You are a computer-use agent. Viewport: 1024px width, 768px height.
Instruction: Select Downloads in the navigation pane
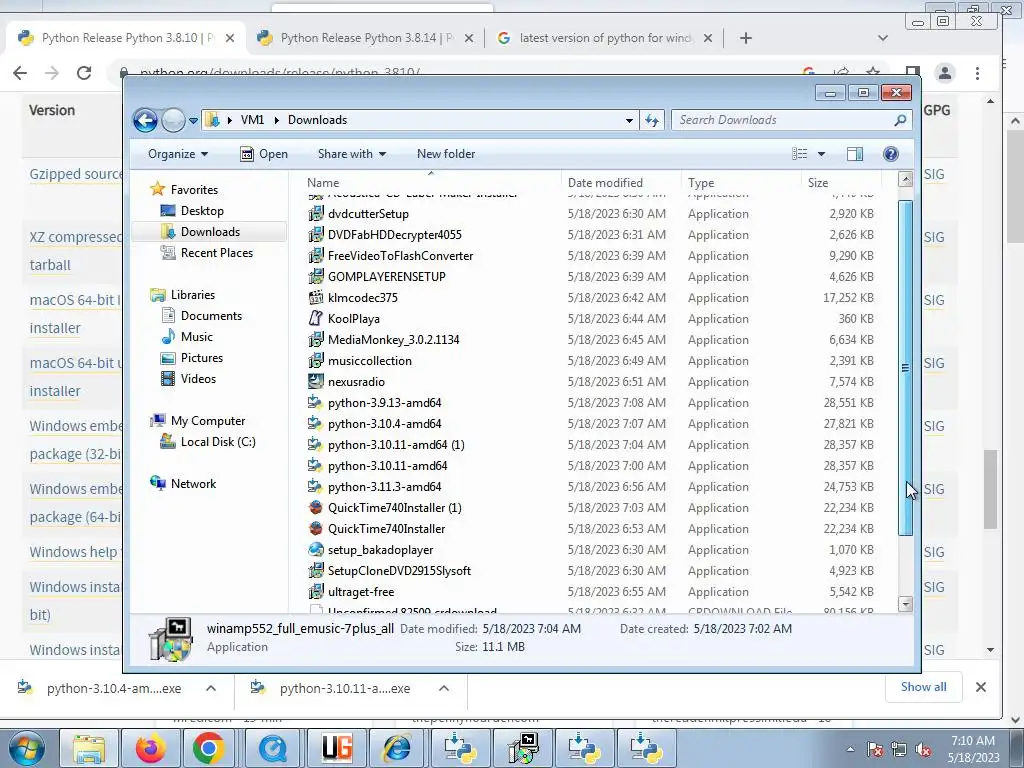point(210,232)
